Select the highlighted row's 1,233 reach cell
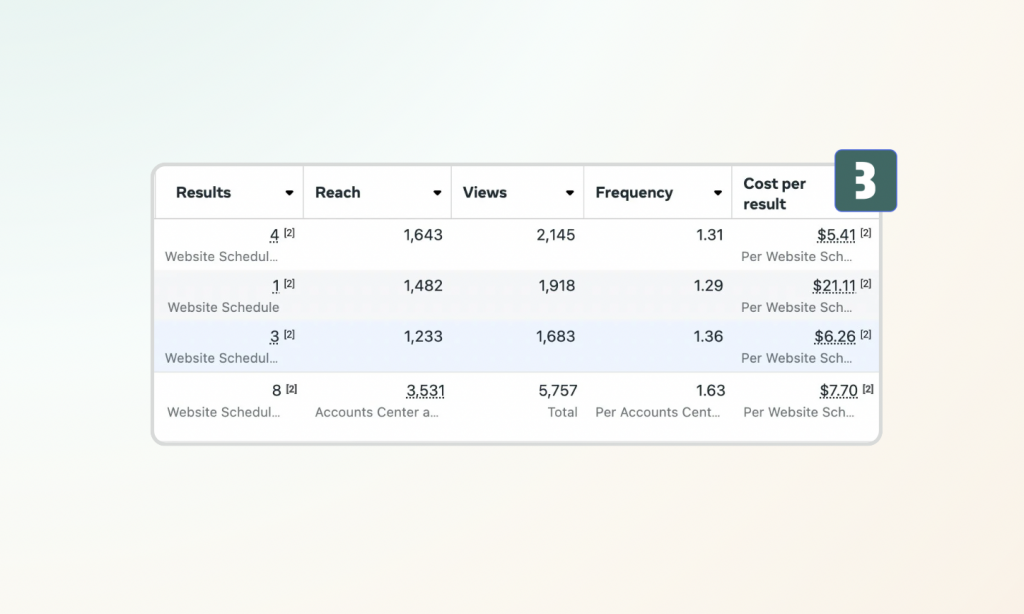Screen dimensions: 1024x614 tap(423, 337)
